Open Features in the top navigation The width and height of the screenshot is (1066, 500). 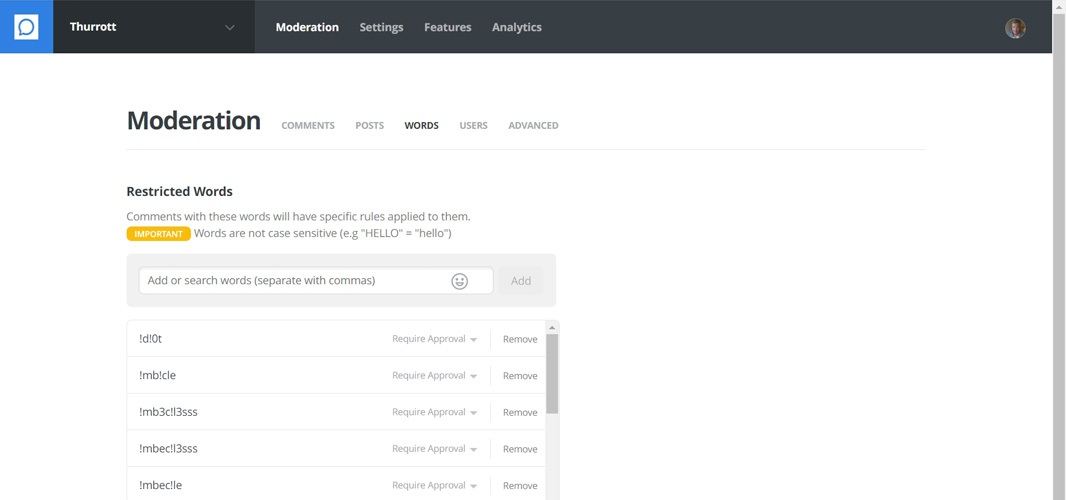point(447,27)
